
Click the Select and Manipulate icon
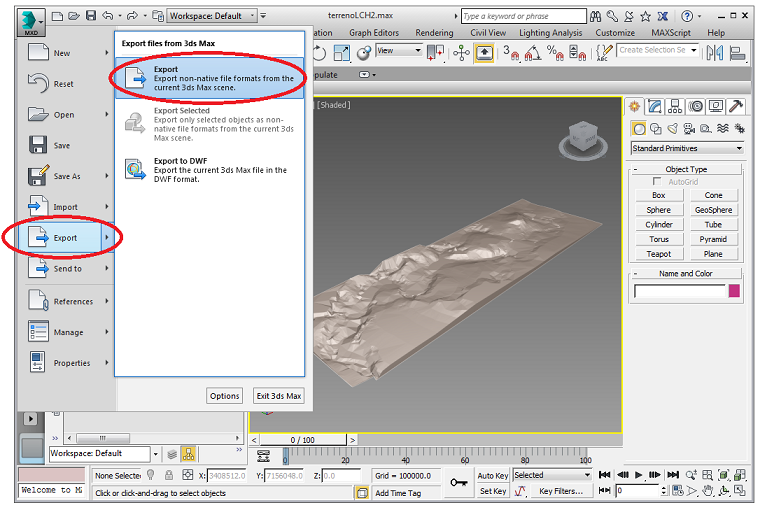pyautogui.click(x=461, y=53)
